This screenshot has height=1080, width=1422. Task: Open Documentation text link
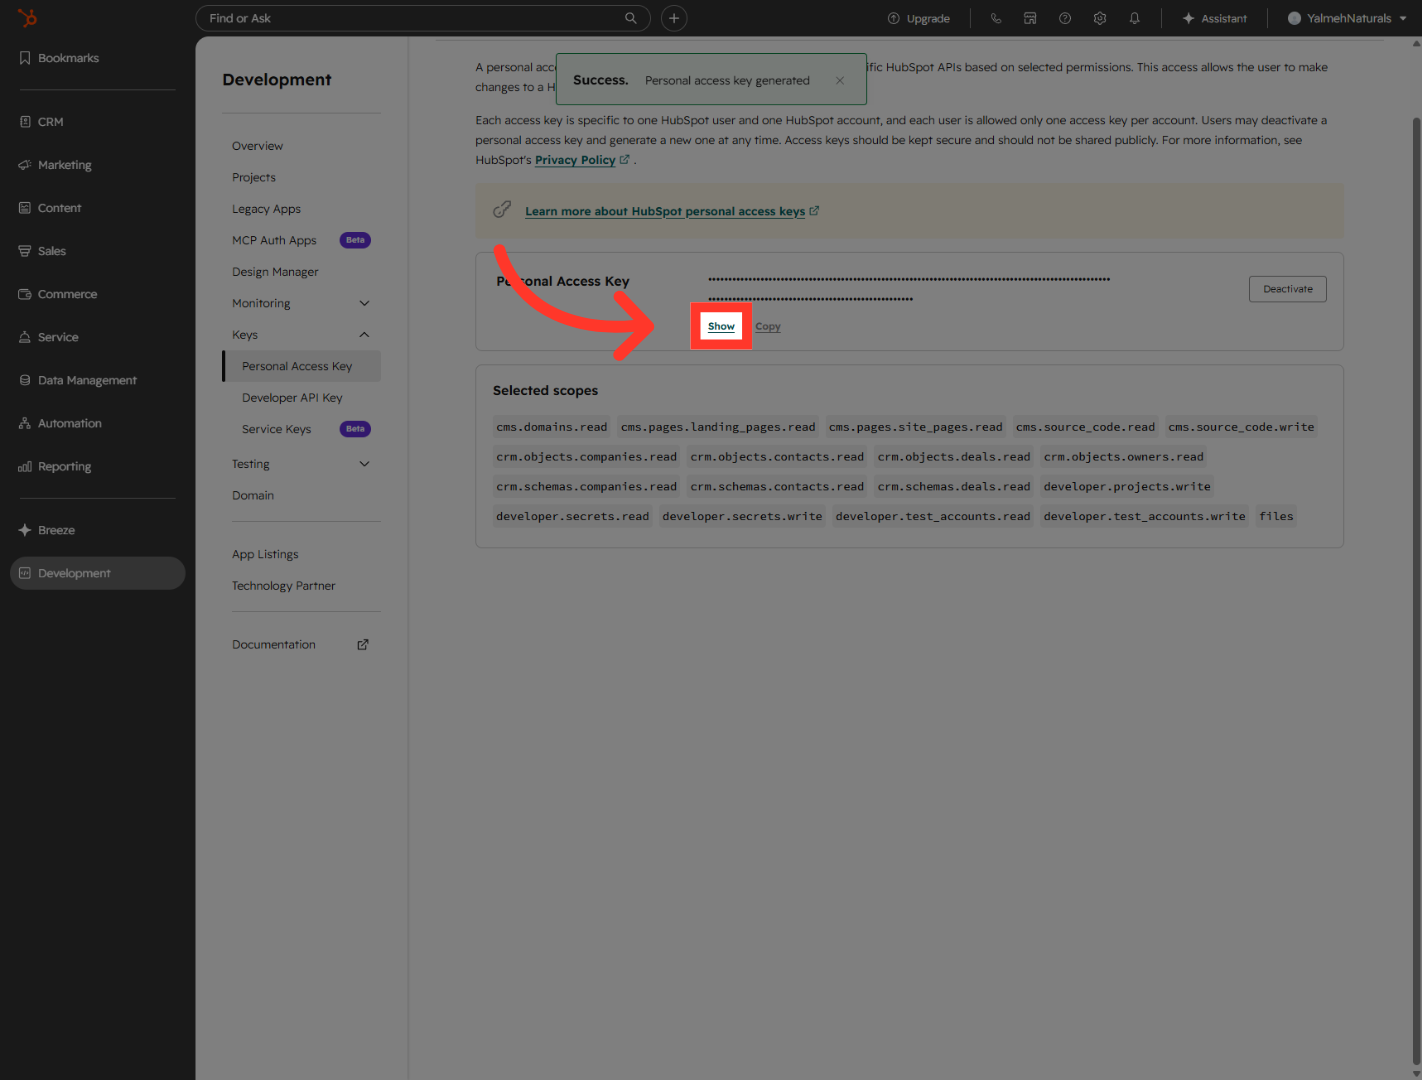coord(274,645)
